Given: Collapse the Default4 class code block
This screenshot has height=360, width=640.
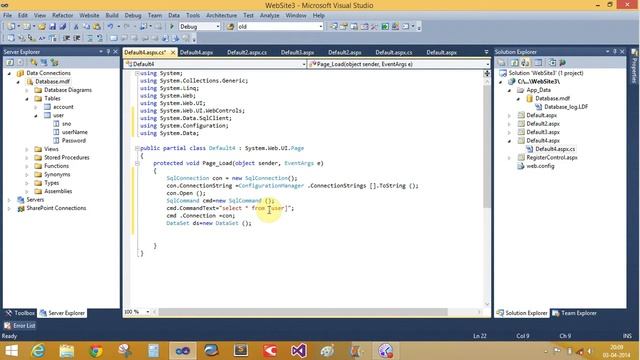Looking at the screenshot, I should coord(138,148).
